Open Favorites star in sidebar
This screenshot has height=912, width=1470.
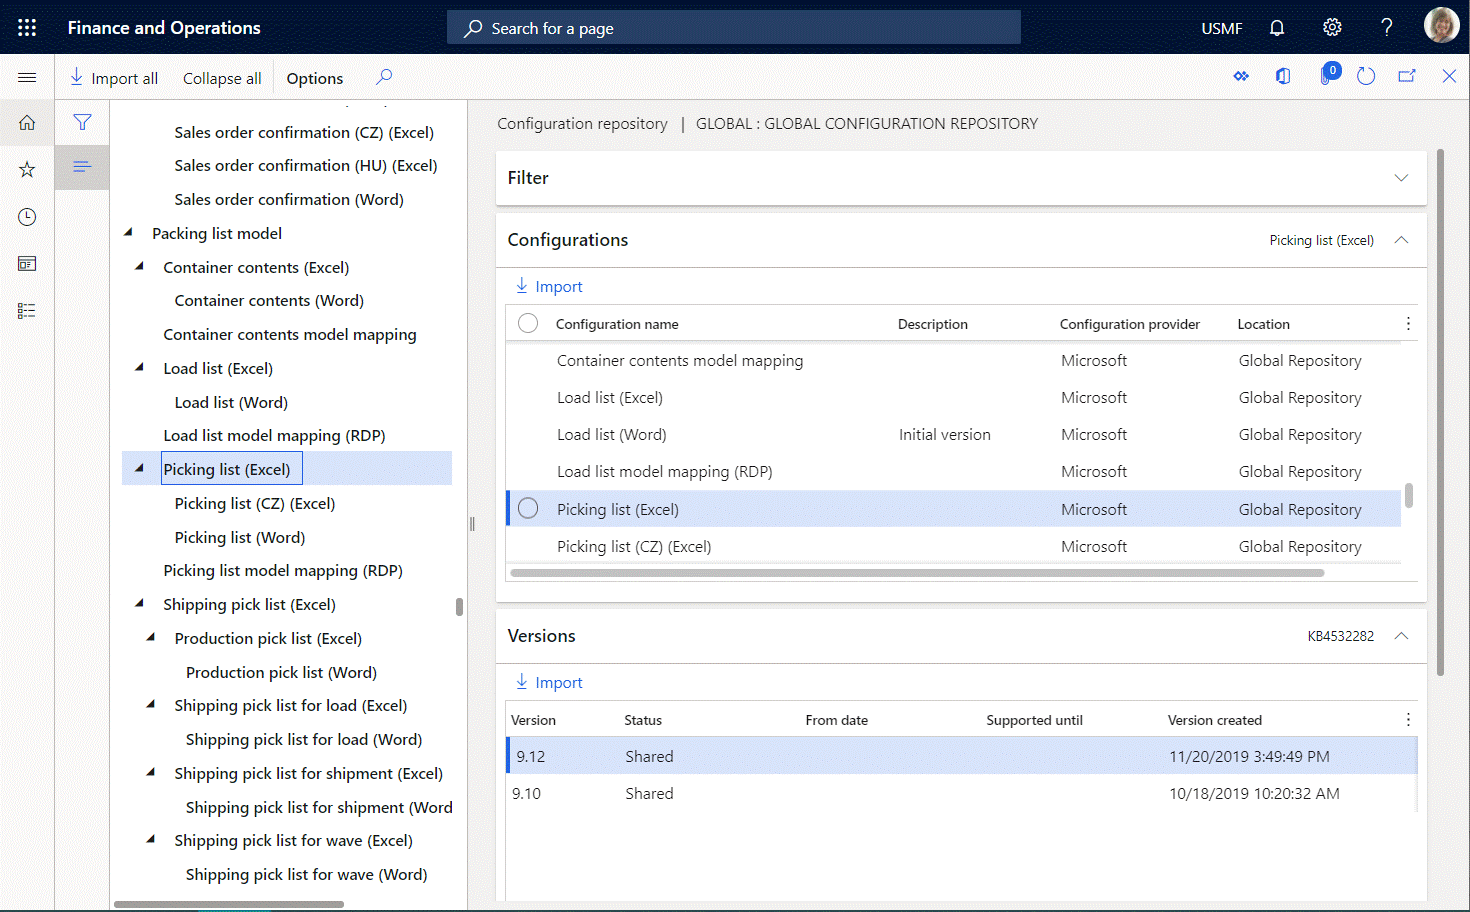click(27, 170)
